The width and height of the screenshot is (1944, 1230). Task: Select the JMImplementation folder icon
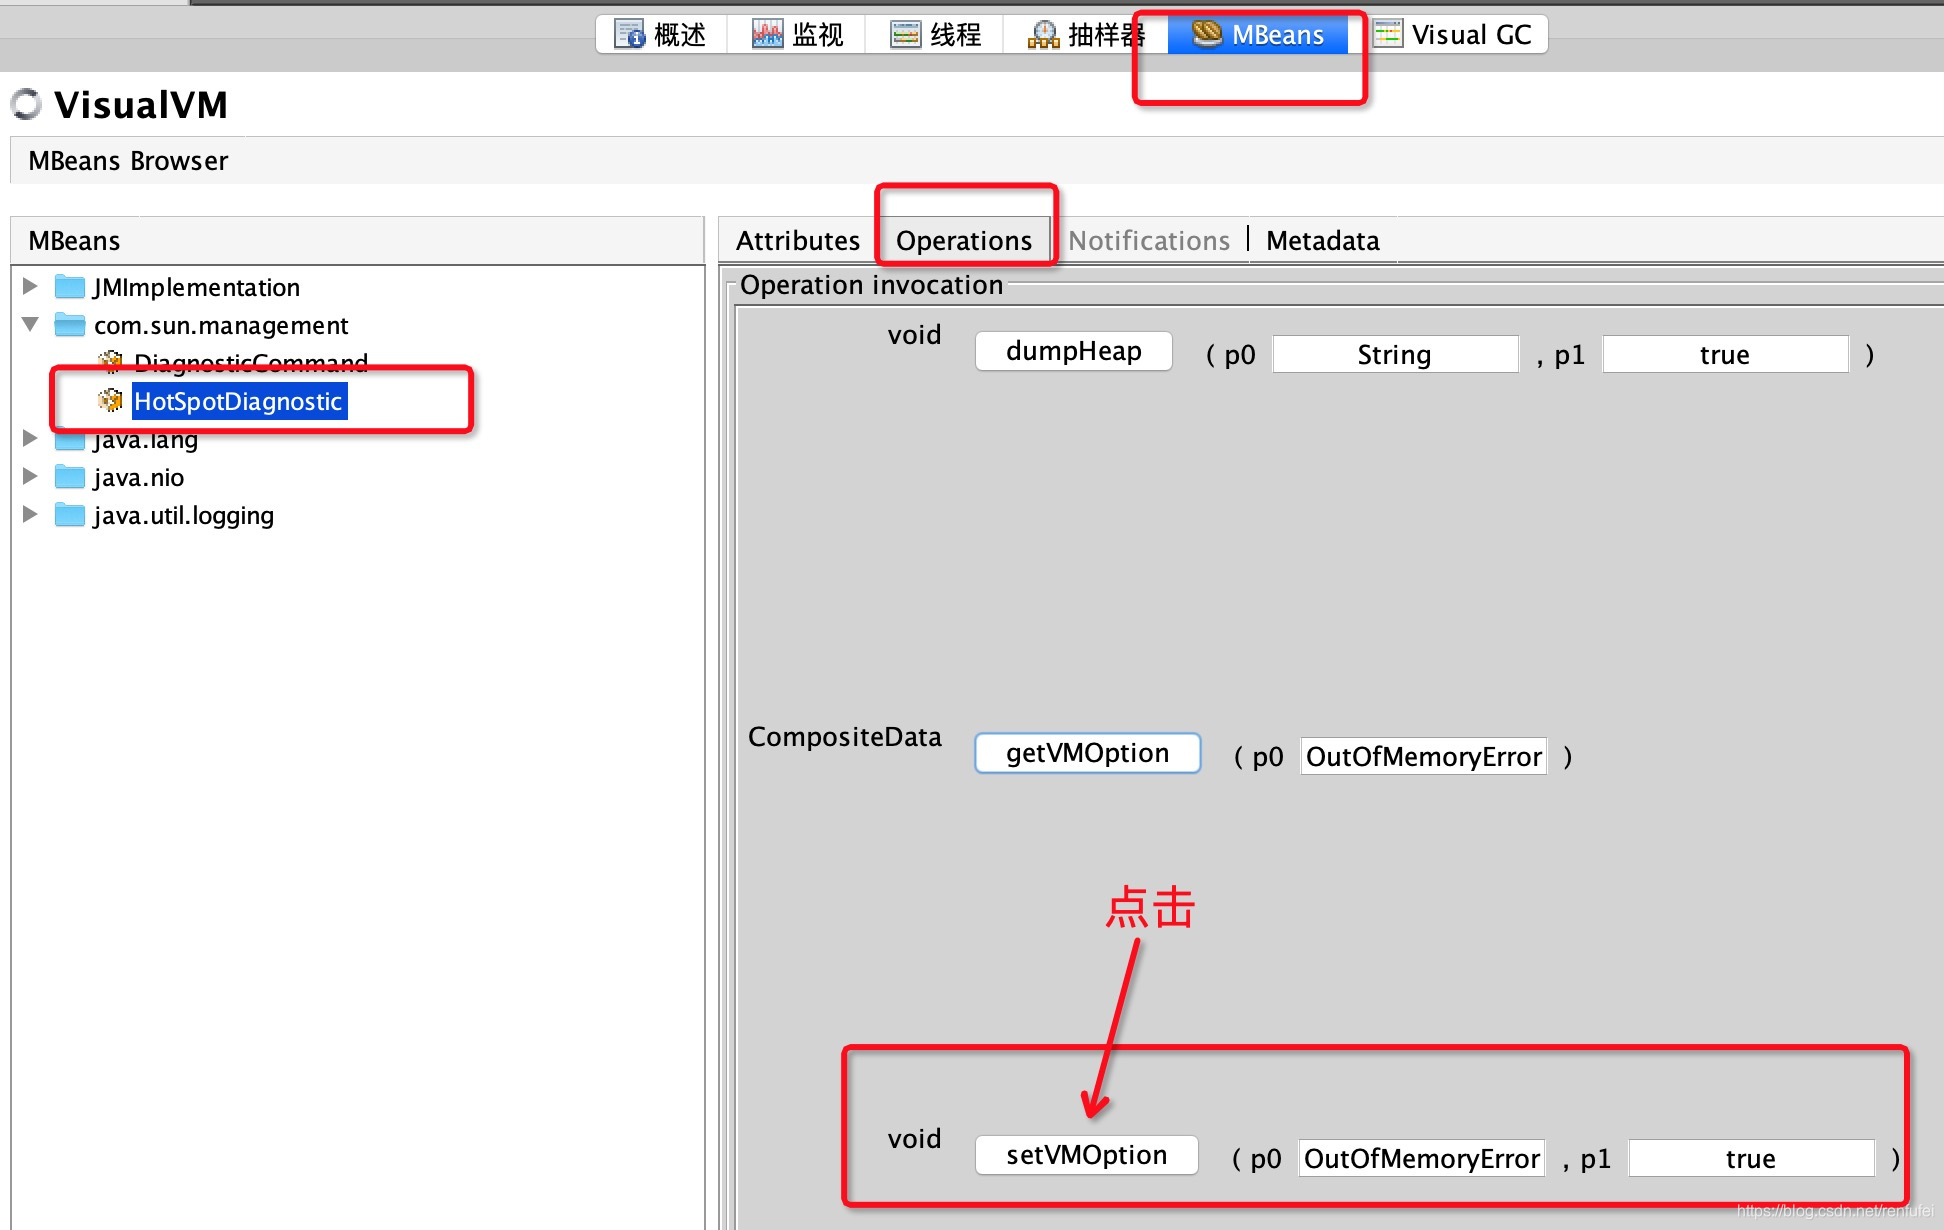(69, 287)
